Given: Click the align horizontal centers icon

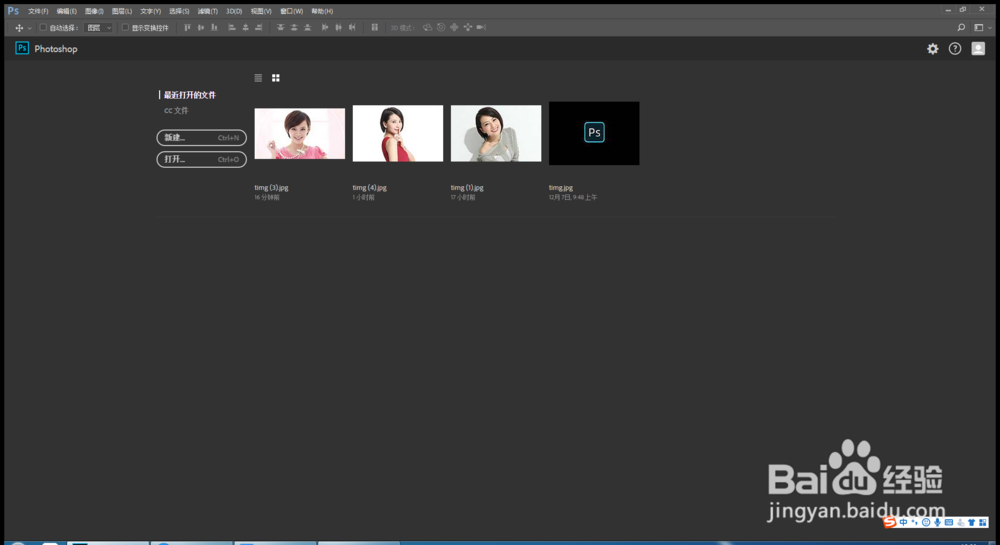Looking at the screenshot, I should tap(246, 27).
